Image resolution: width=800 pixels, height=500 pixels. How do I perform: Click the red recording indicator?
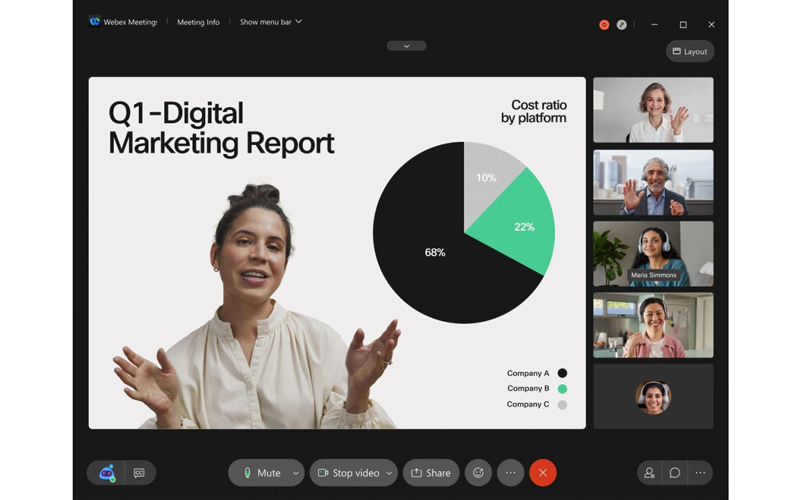[604, 24]
